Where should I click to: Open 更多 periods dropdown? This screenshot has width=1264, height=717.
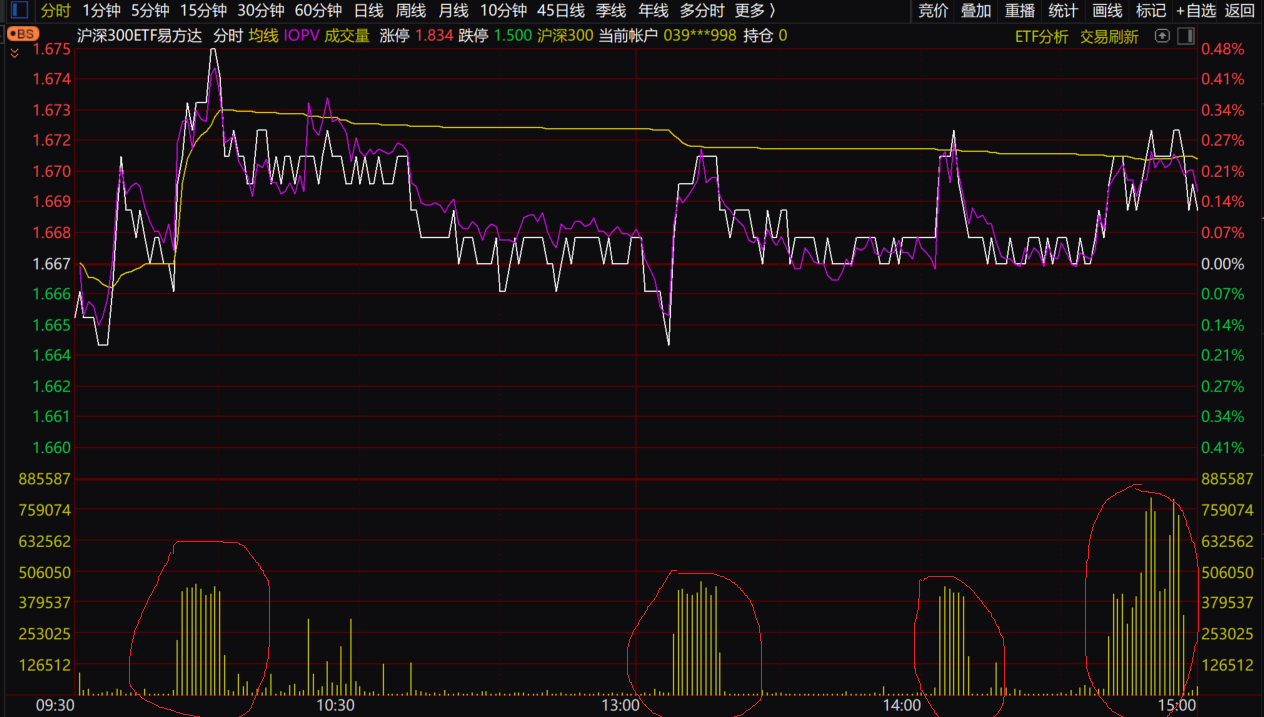(x=754, y=11)
